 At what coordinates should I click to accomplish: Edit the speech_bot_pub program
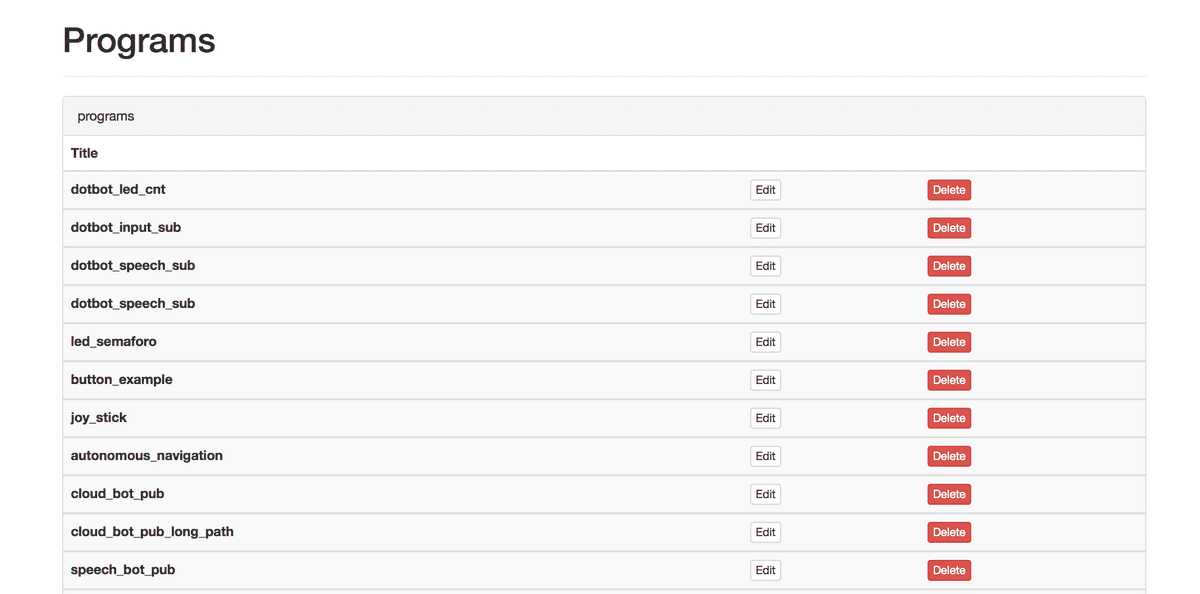(765, 570)
